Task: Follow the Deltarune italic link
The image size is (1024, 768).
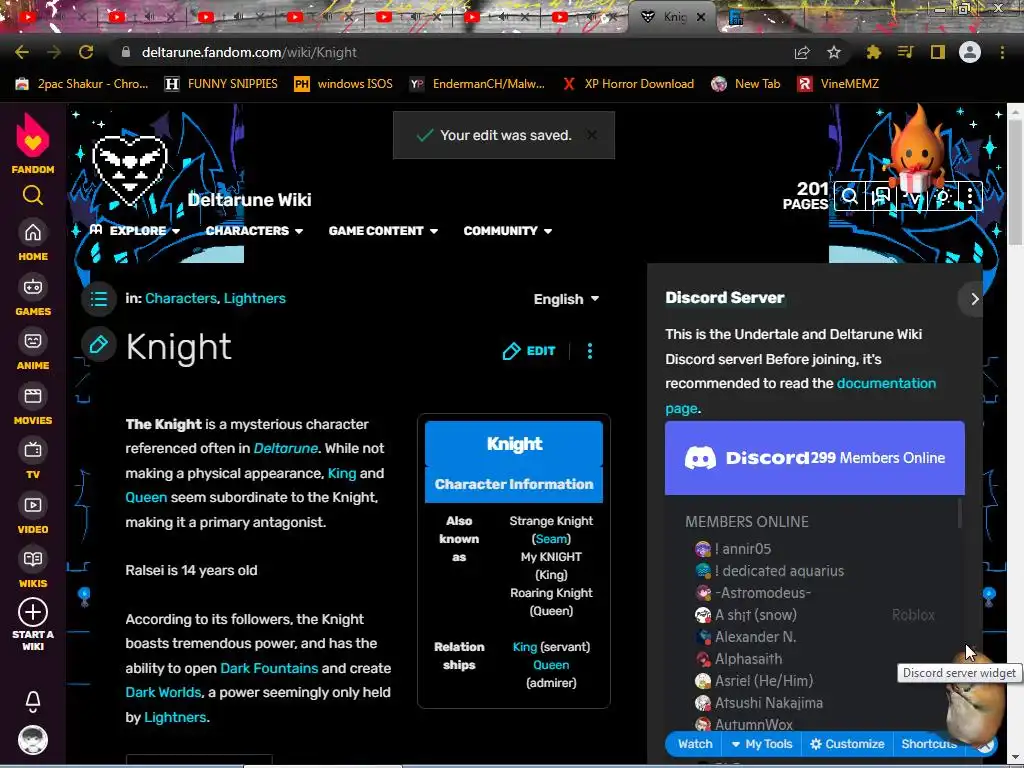Action: (285, 449)
